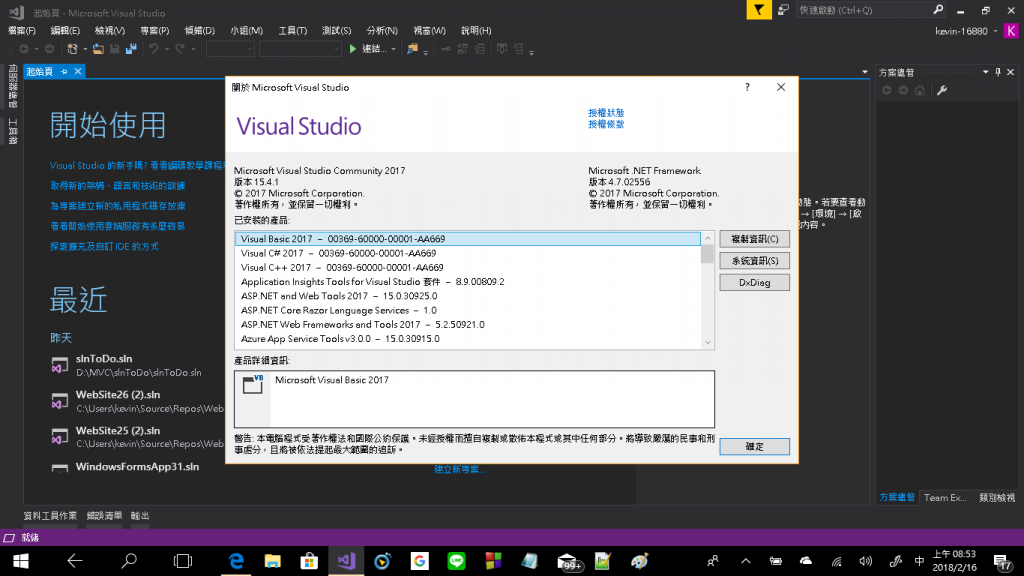Click the DxDiag button

click(754, 283)
